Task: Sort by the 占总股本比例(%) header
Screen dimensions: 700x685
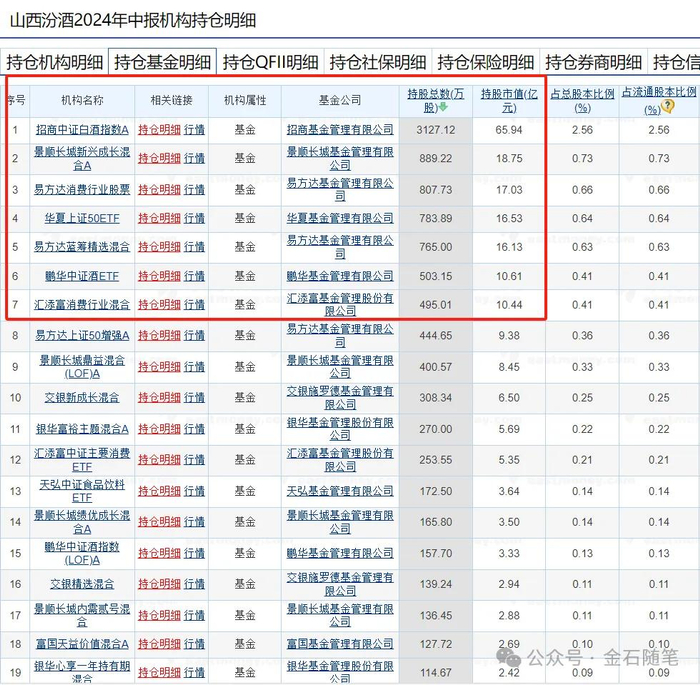Action: pyautogui.click(x=582, y=100)
